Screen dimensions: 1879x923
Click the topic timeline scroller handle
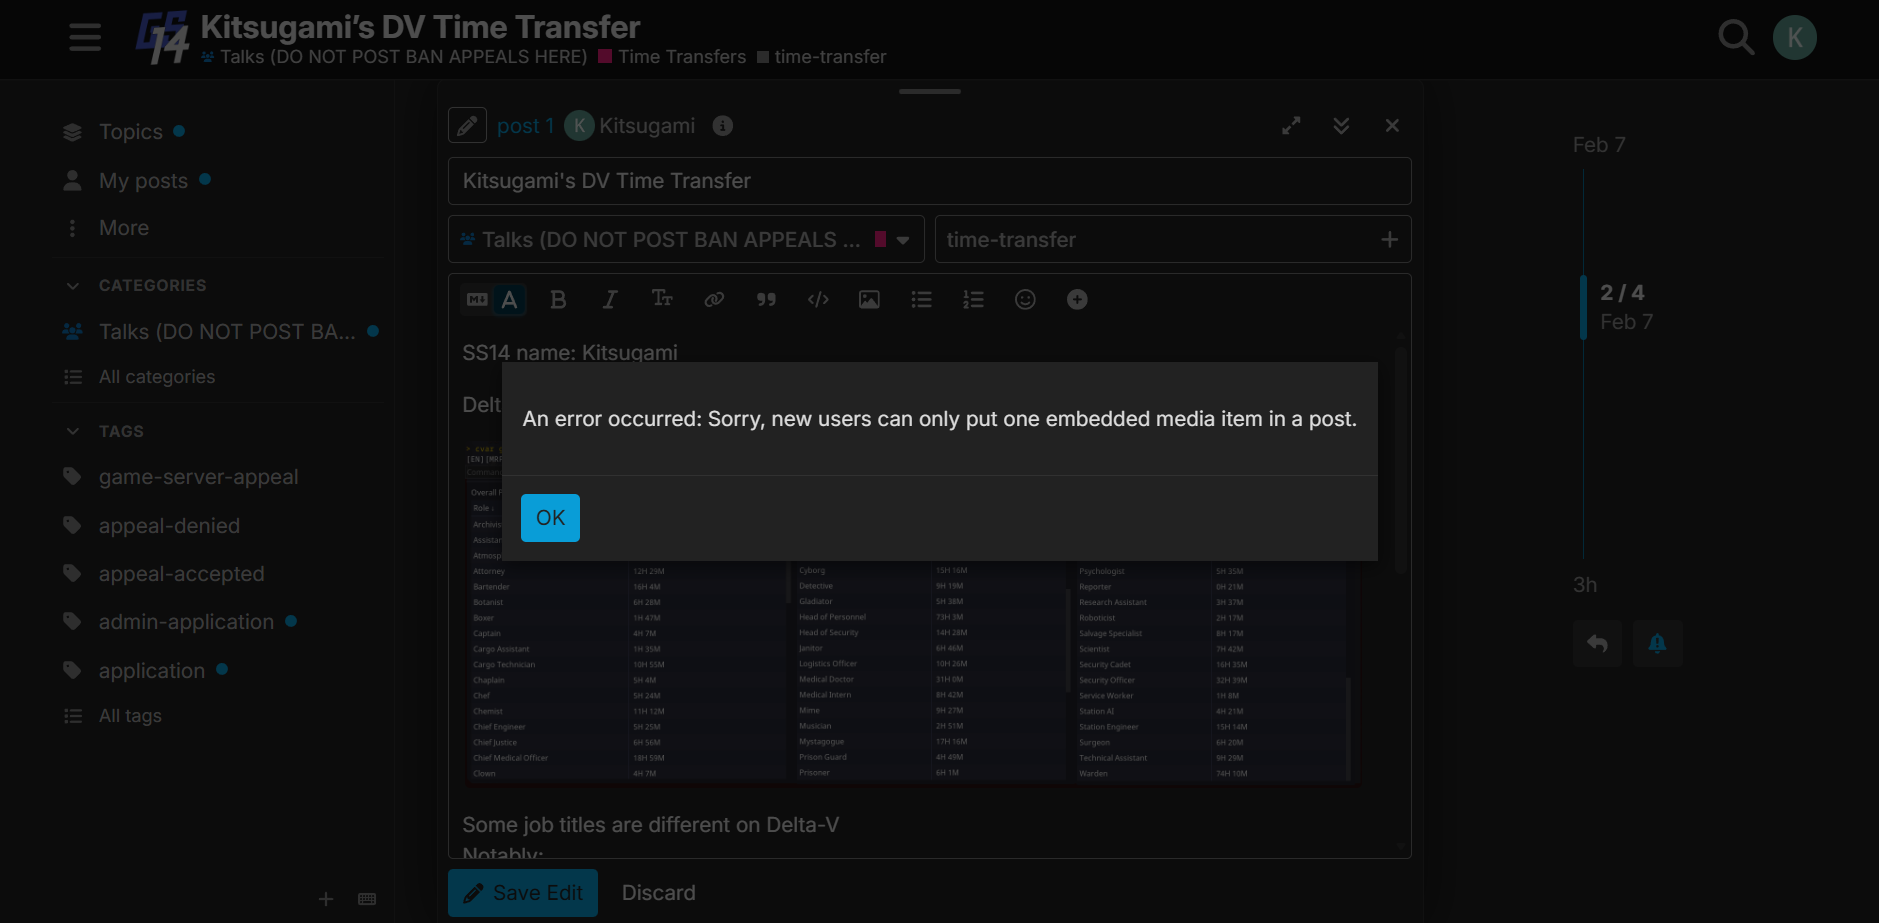click(1584, 308)
